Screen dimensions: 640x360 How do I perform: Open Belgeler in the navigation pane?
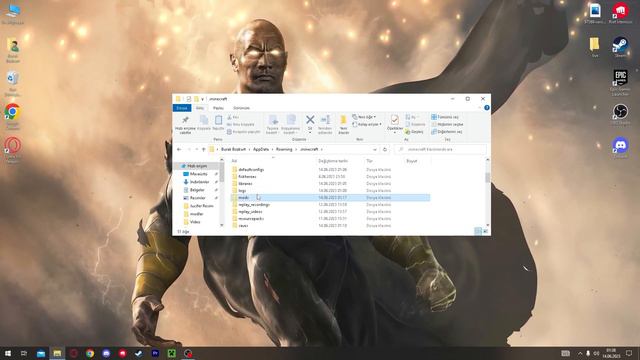[x=197, y=190]
